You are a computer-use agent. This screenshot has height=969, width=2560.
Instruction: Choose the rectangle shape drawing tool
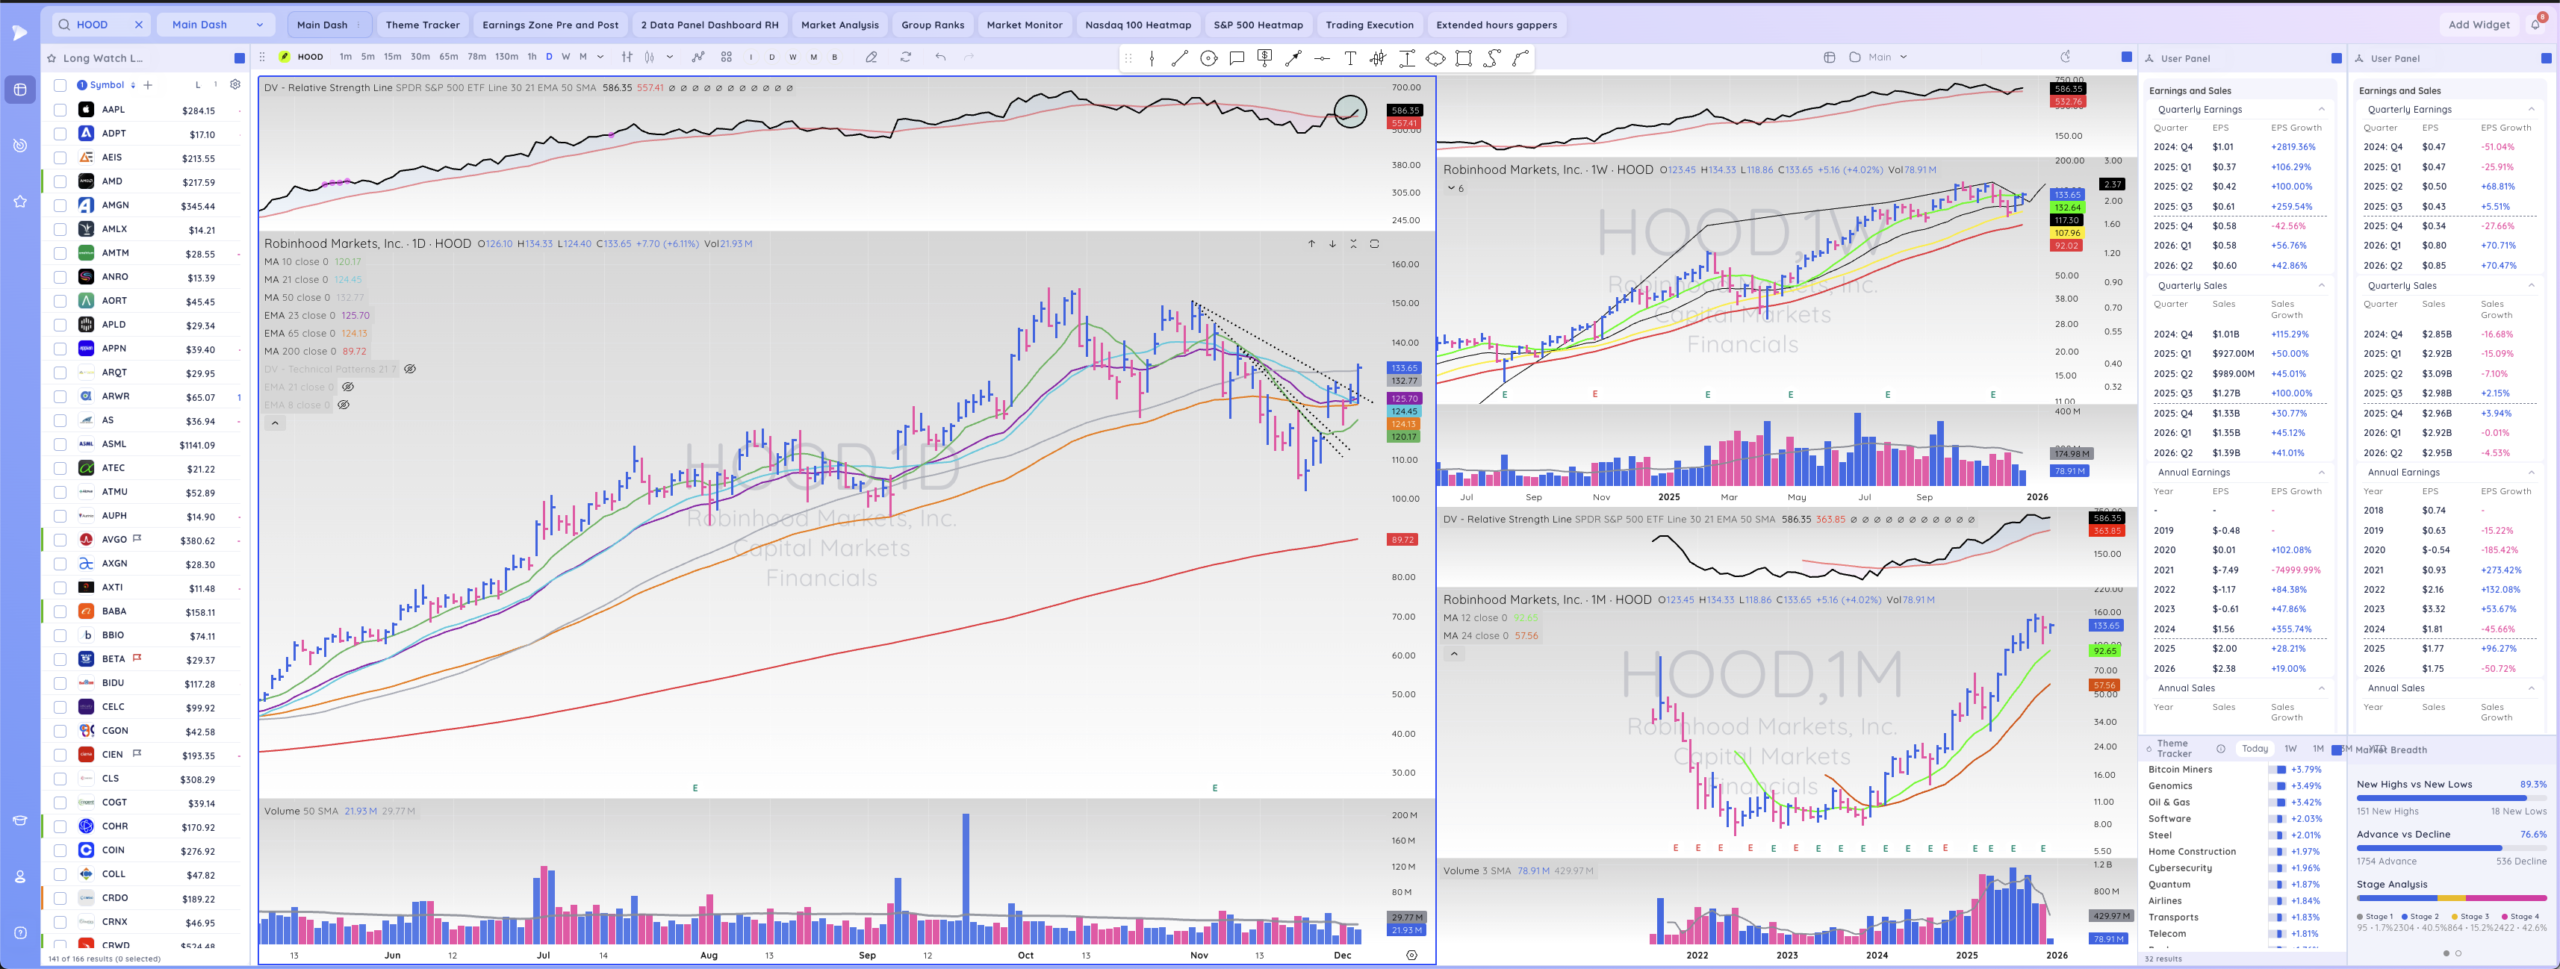(1463, 58)
